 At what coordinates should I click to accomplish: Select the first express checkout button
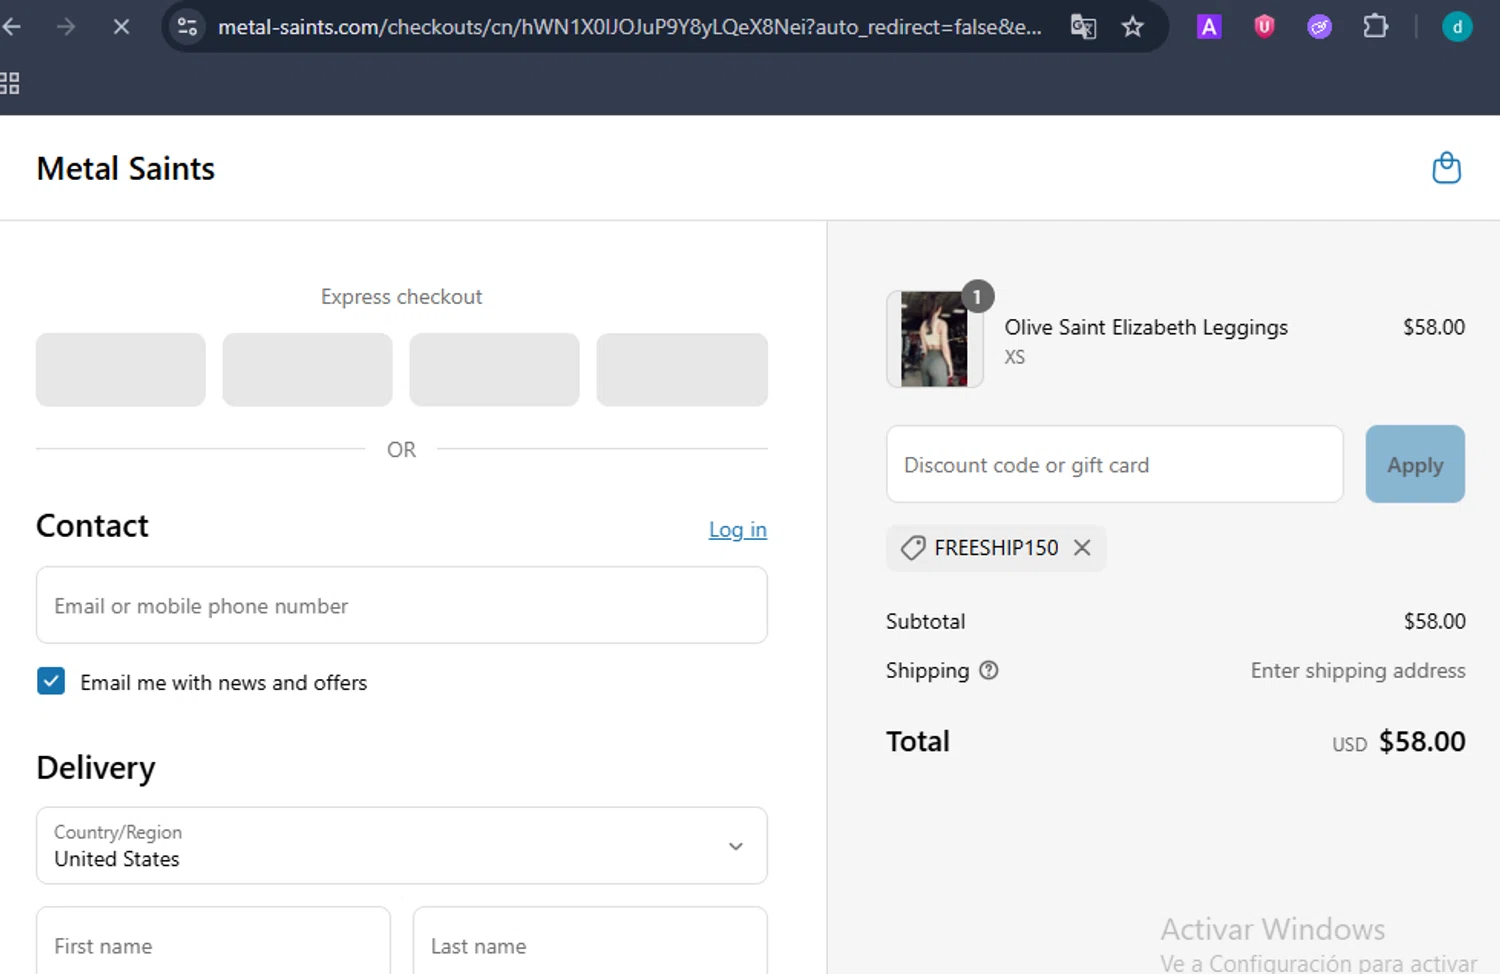121,370
